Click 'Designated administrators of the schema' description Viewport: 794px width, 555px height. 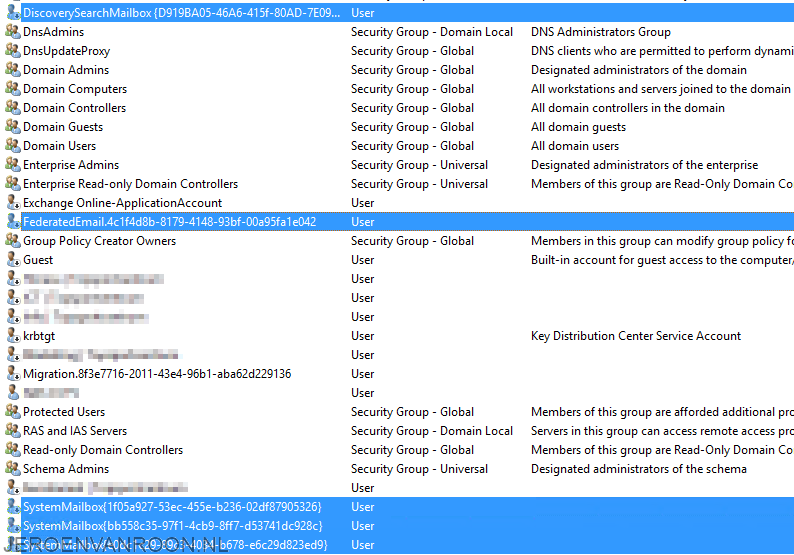click(639, 468)
